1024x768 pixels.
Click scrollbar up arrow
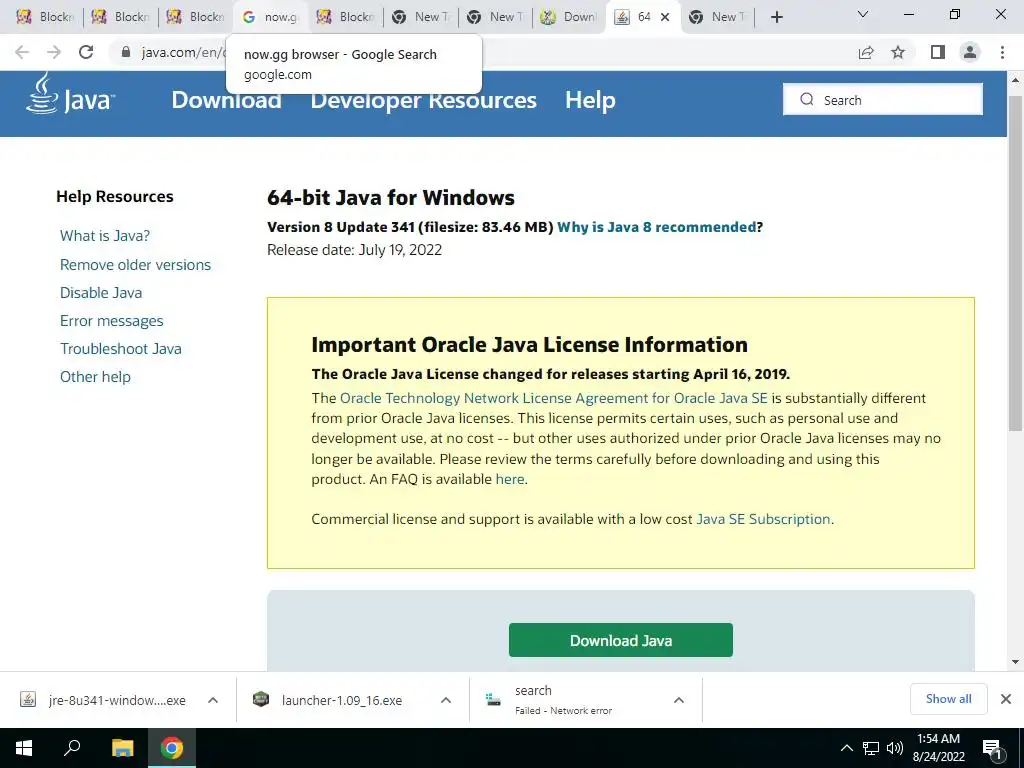click(x=1015, y=80)
